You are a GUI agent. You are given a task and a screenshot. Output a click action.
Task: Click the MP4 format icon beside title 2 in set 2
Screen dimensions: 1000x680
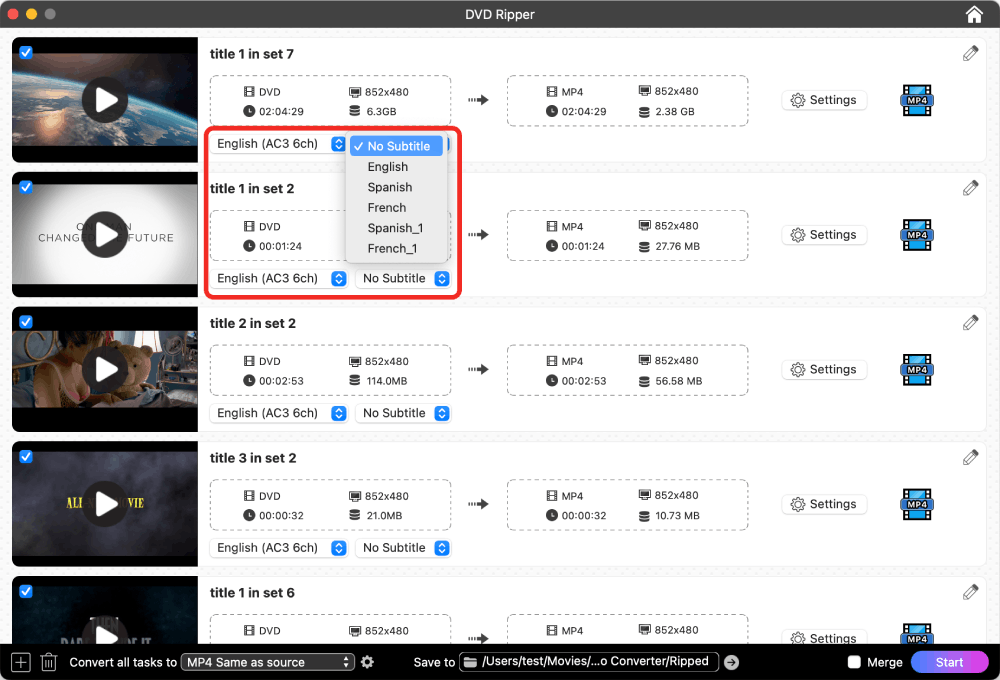(916, 370)
